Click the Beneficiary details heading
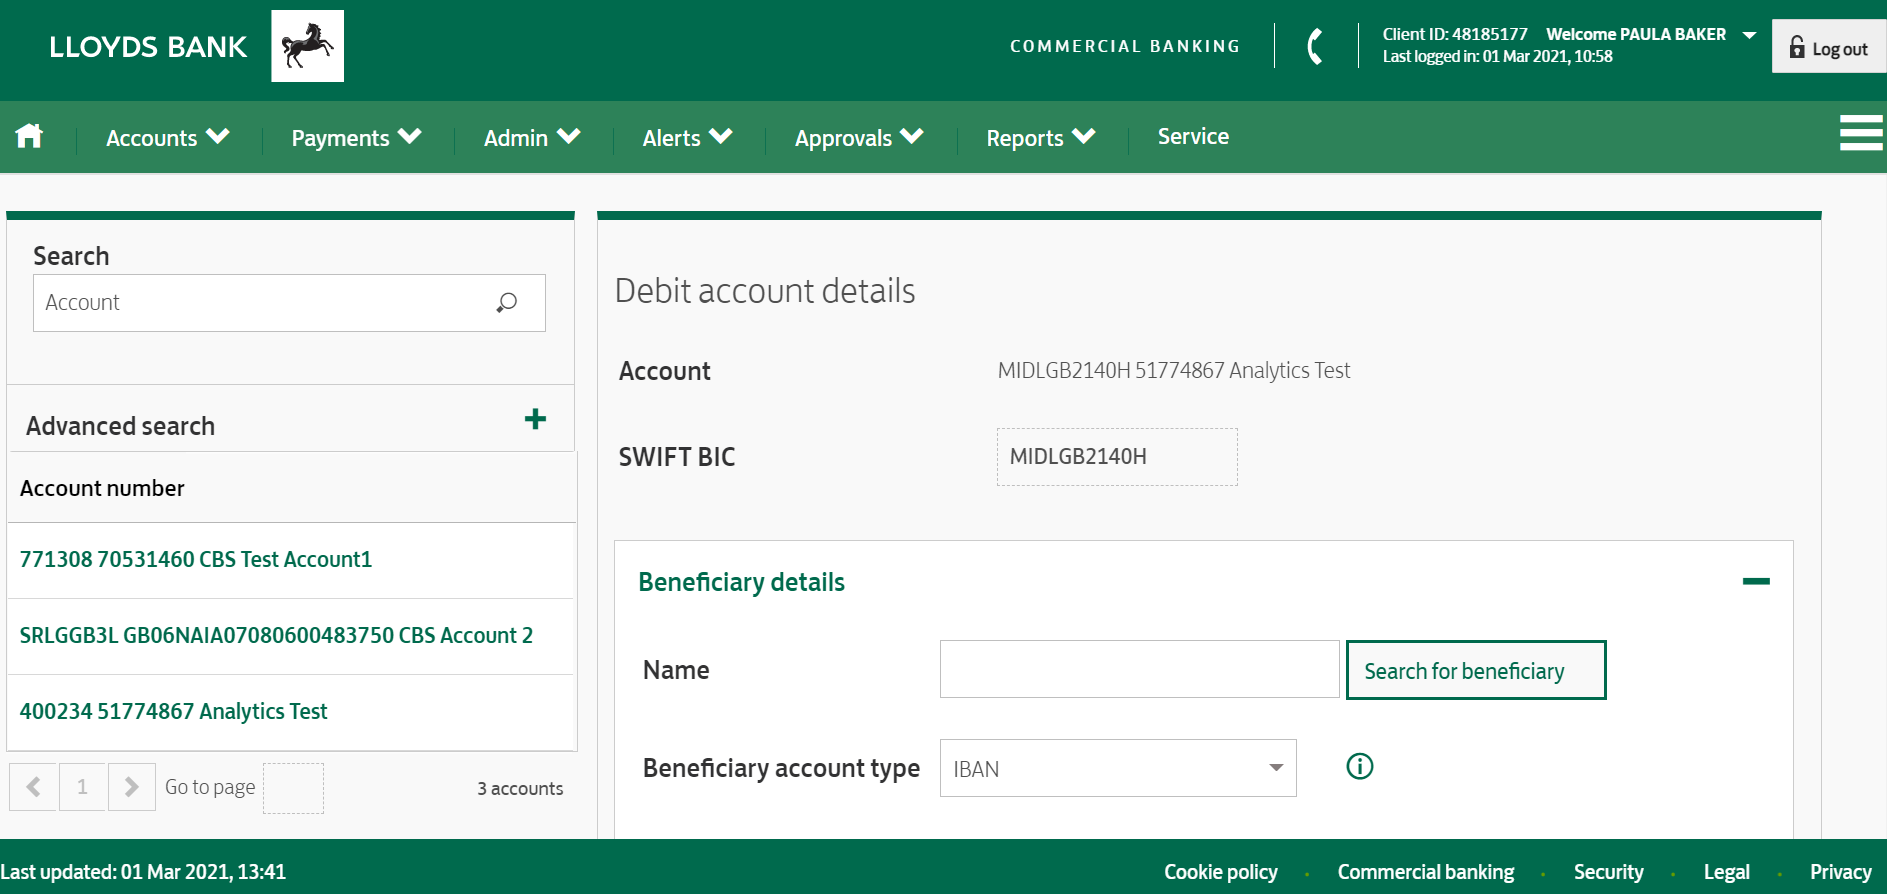Viewport: 1887px width, 894px height. pyautogui.click(x=741, y=582)
